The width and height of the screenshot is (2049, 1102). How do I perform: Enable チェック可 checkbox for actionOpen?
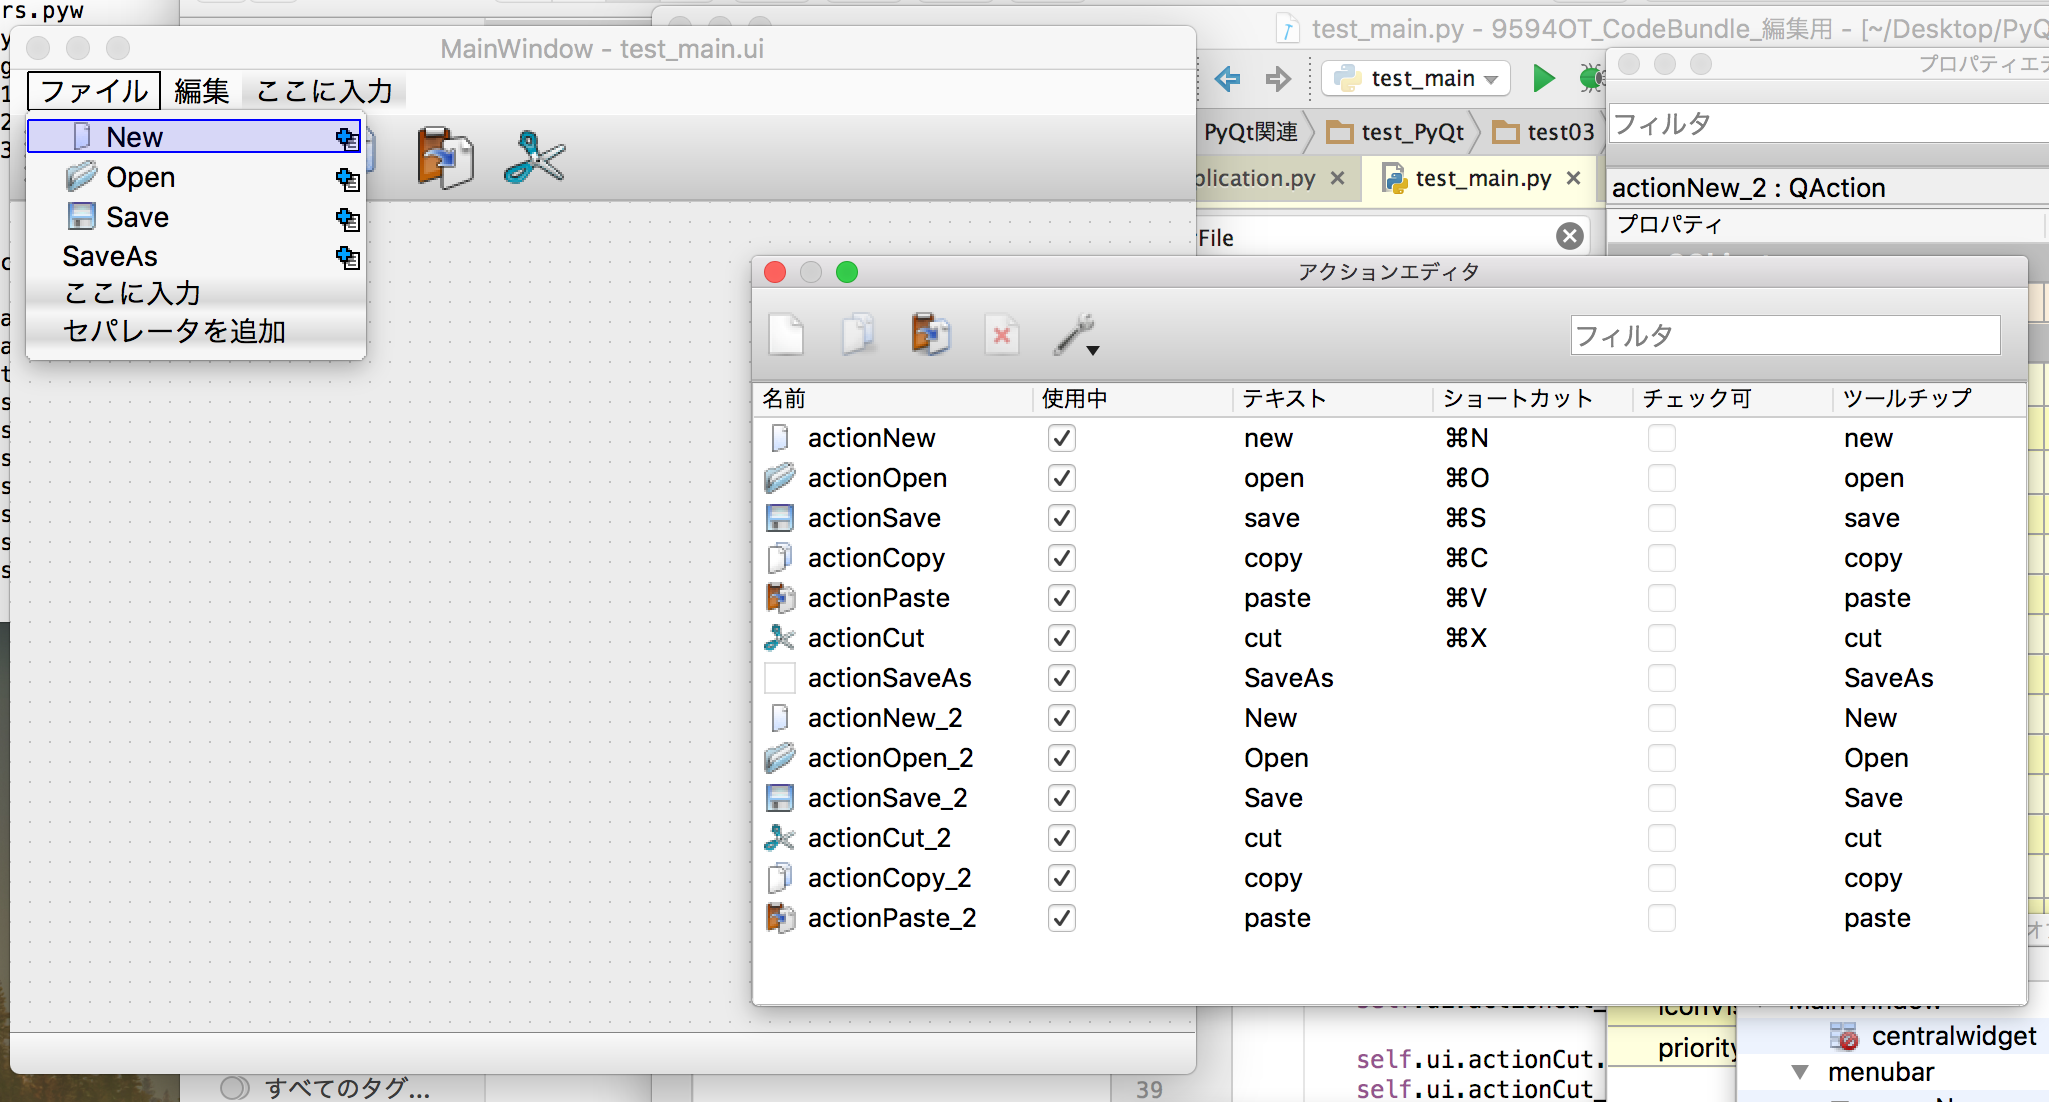click(1661, 477)
